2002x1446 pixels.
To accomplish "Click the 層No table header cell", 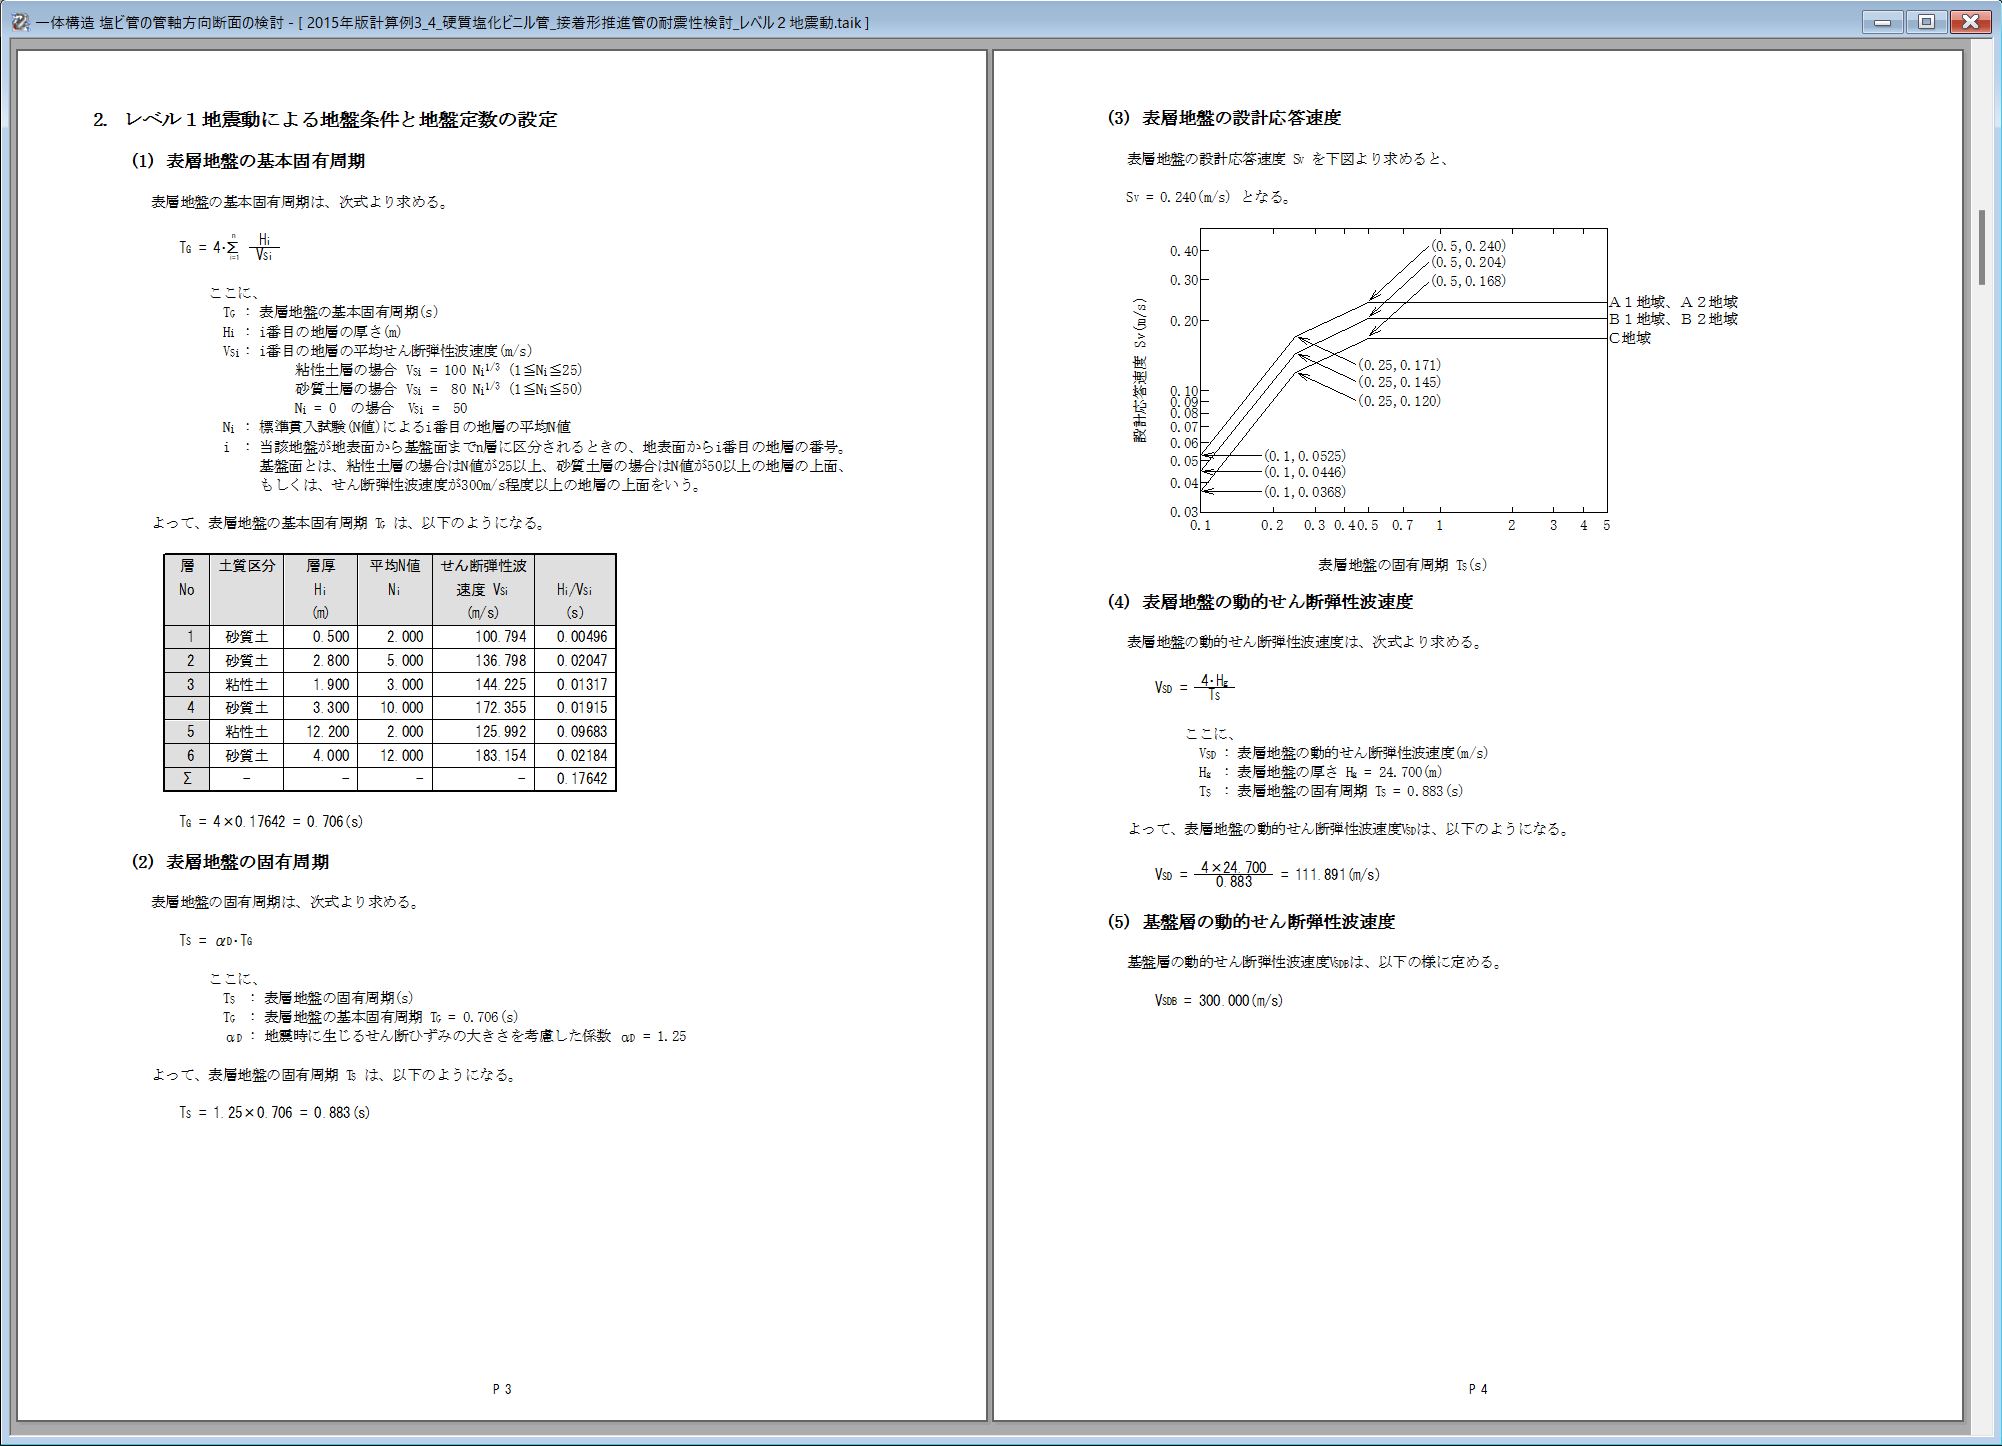I will point(187,588).
